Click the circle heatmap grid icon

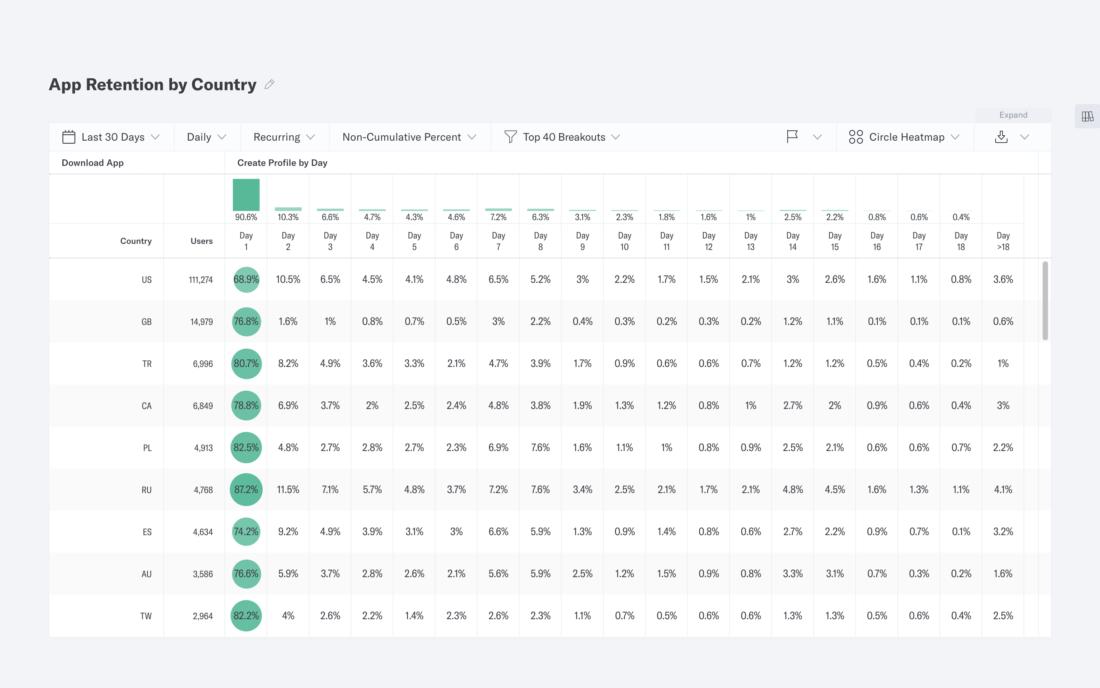(x=856, y=137)
